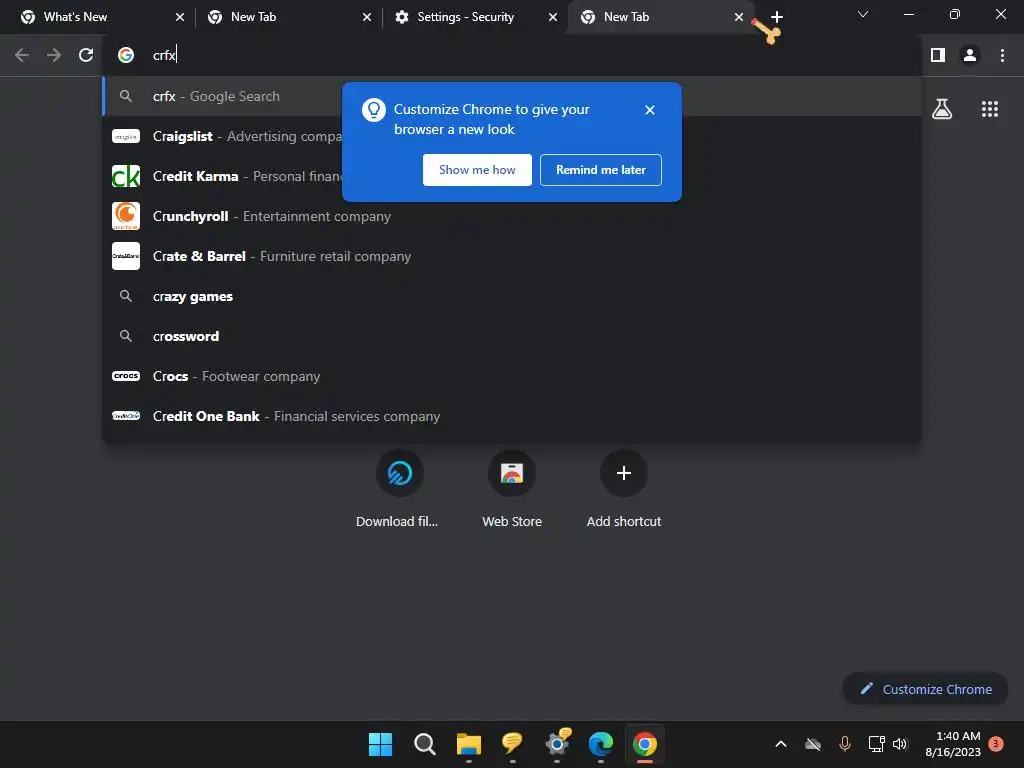Screen dimensions: 1024x768
Task: Open gear app in taskbar
Action: 557,743
